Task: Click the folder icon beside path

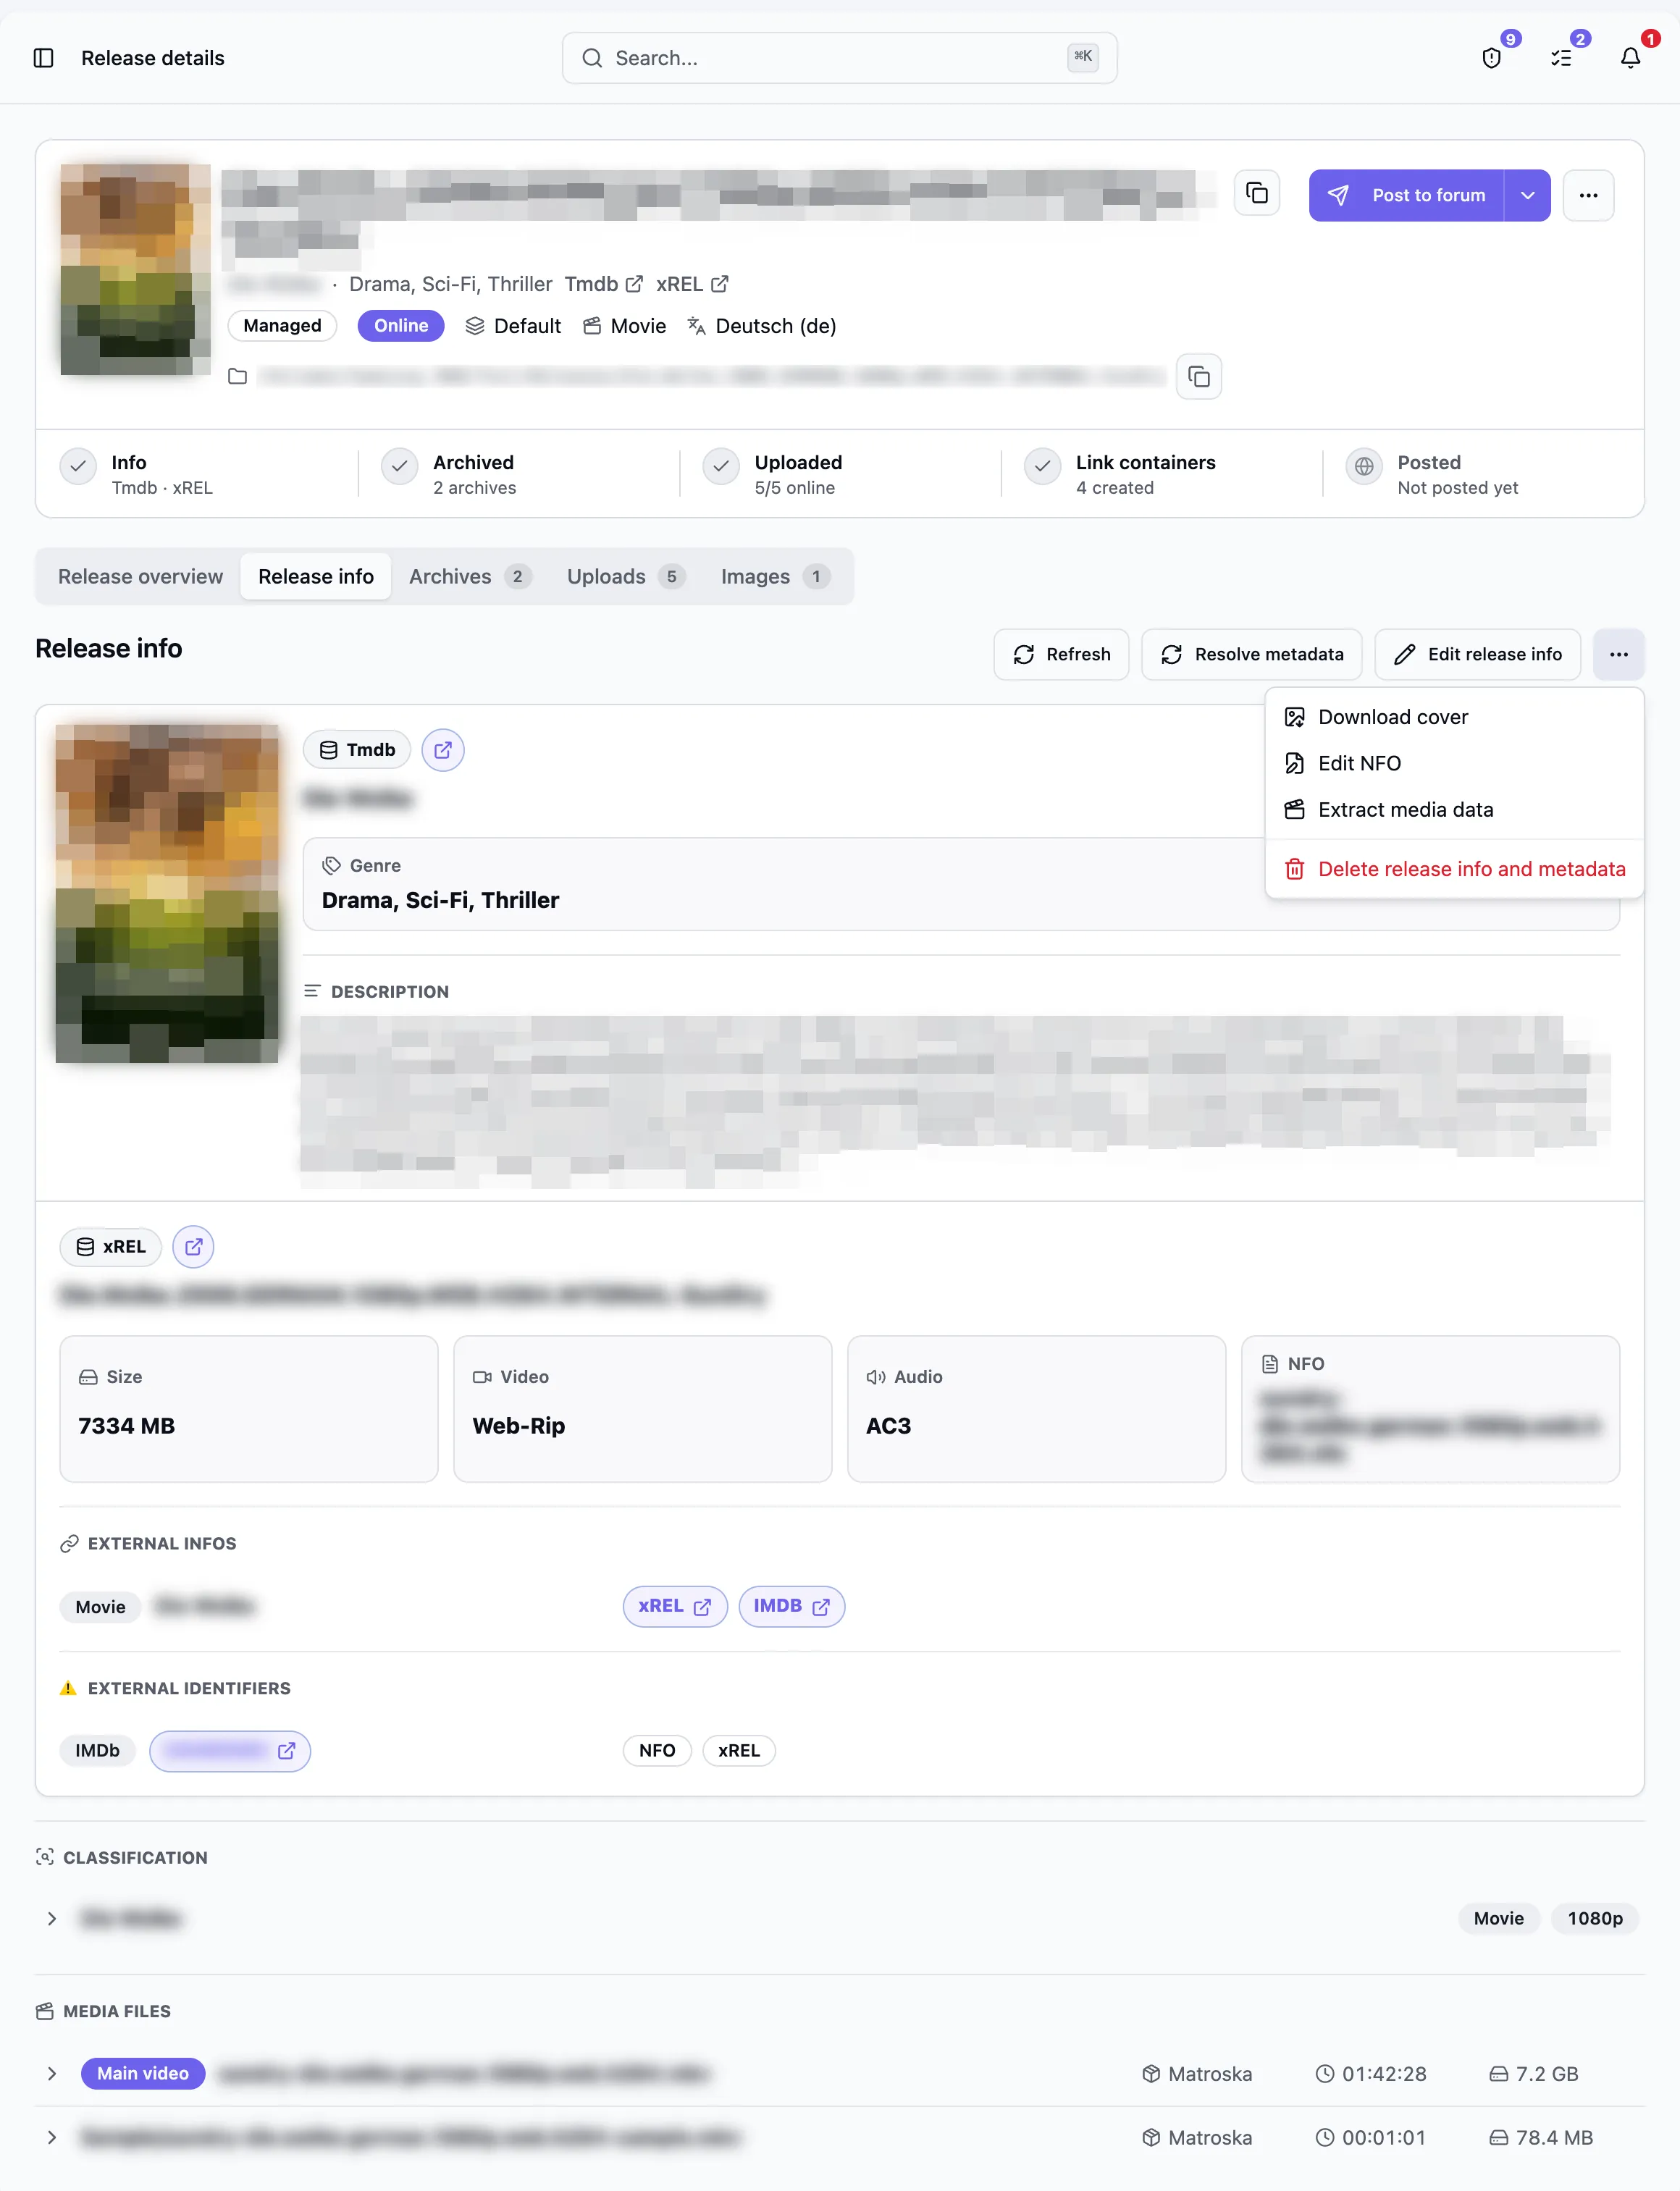Action: 237,377
